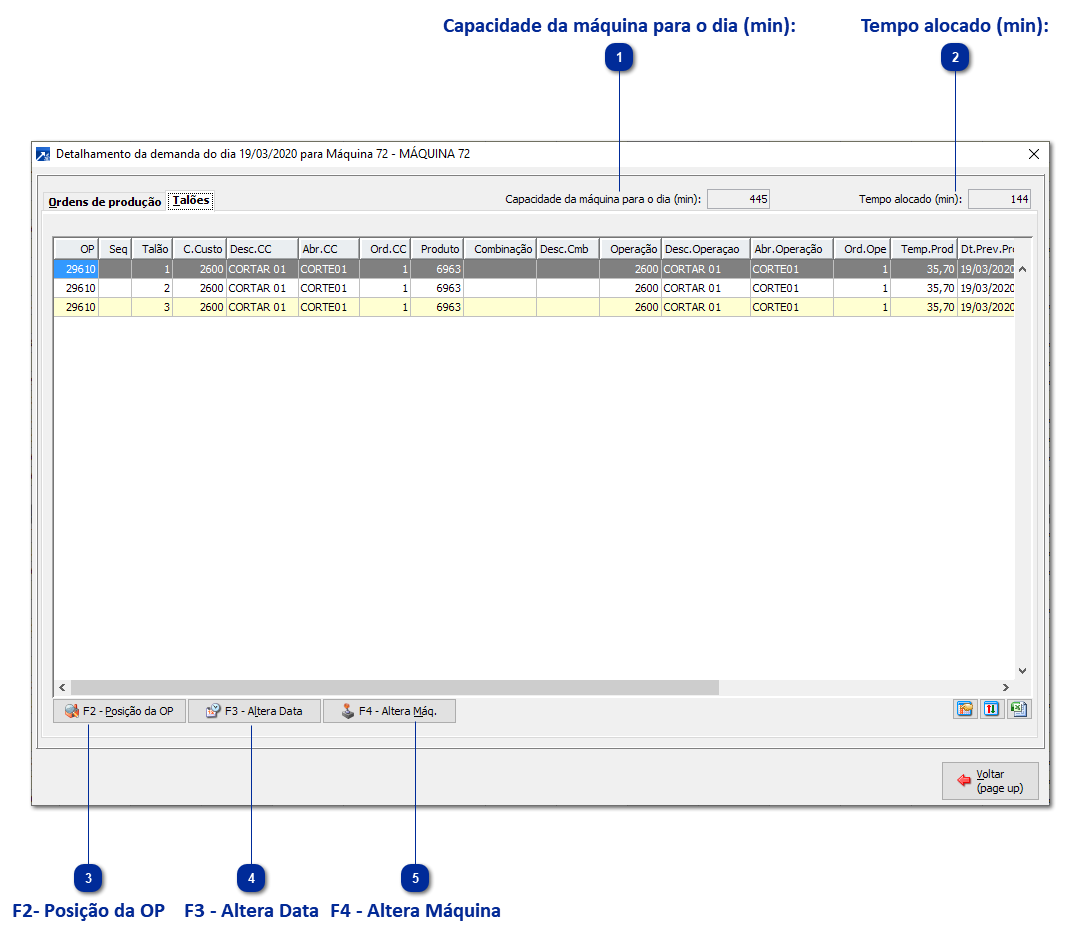Click CORTAR 01 under Desc.CC in Talão 2 row
The height and width of the screenshot is (939, 1065).
262,288
